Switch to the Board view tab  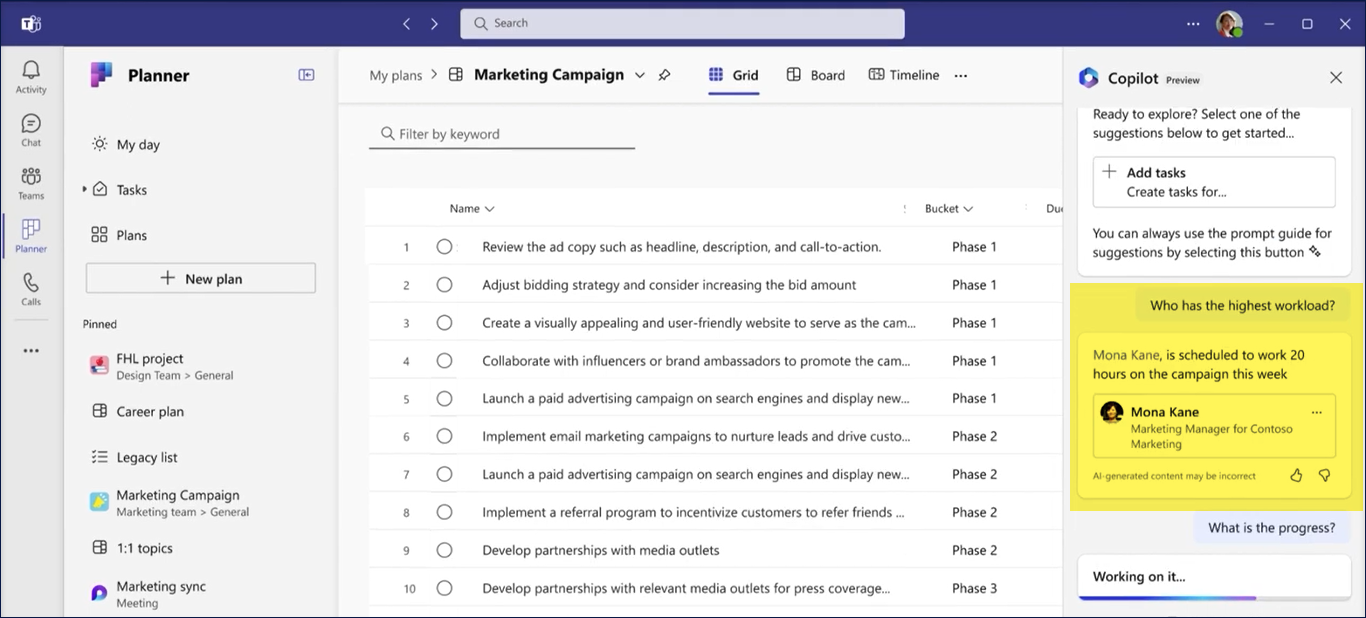tap(816, 75)
